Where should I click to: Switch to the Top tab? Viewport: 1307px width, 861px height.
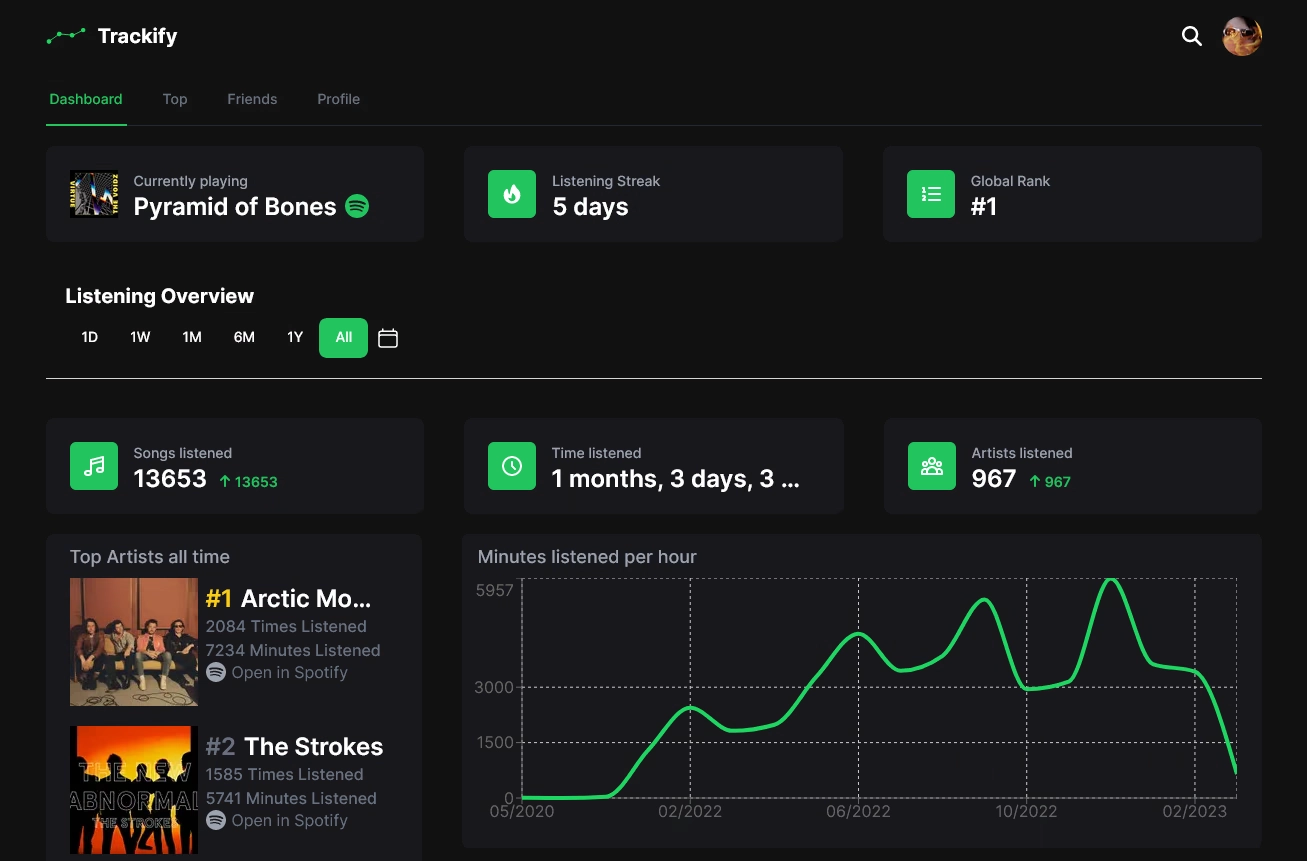(174, 99)
